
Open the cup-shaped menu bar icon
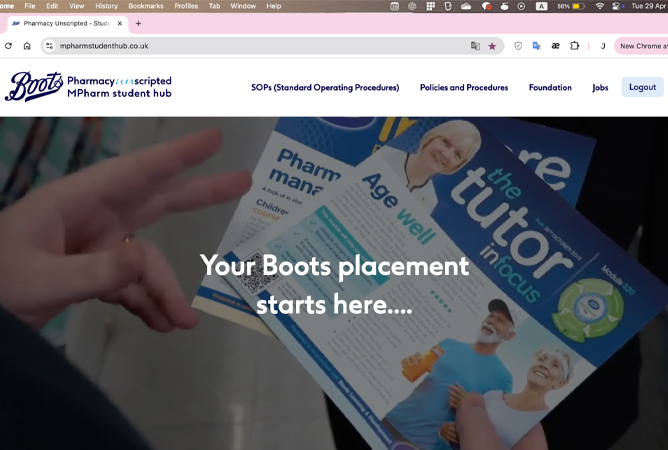point(448,6)
